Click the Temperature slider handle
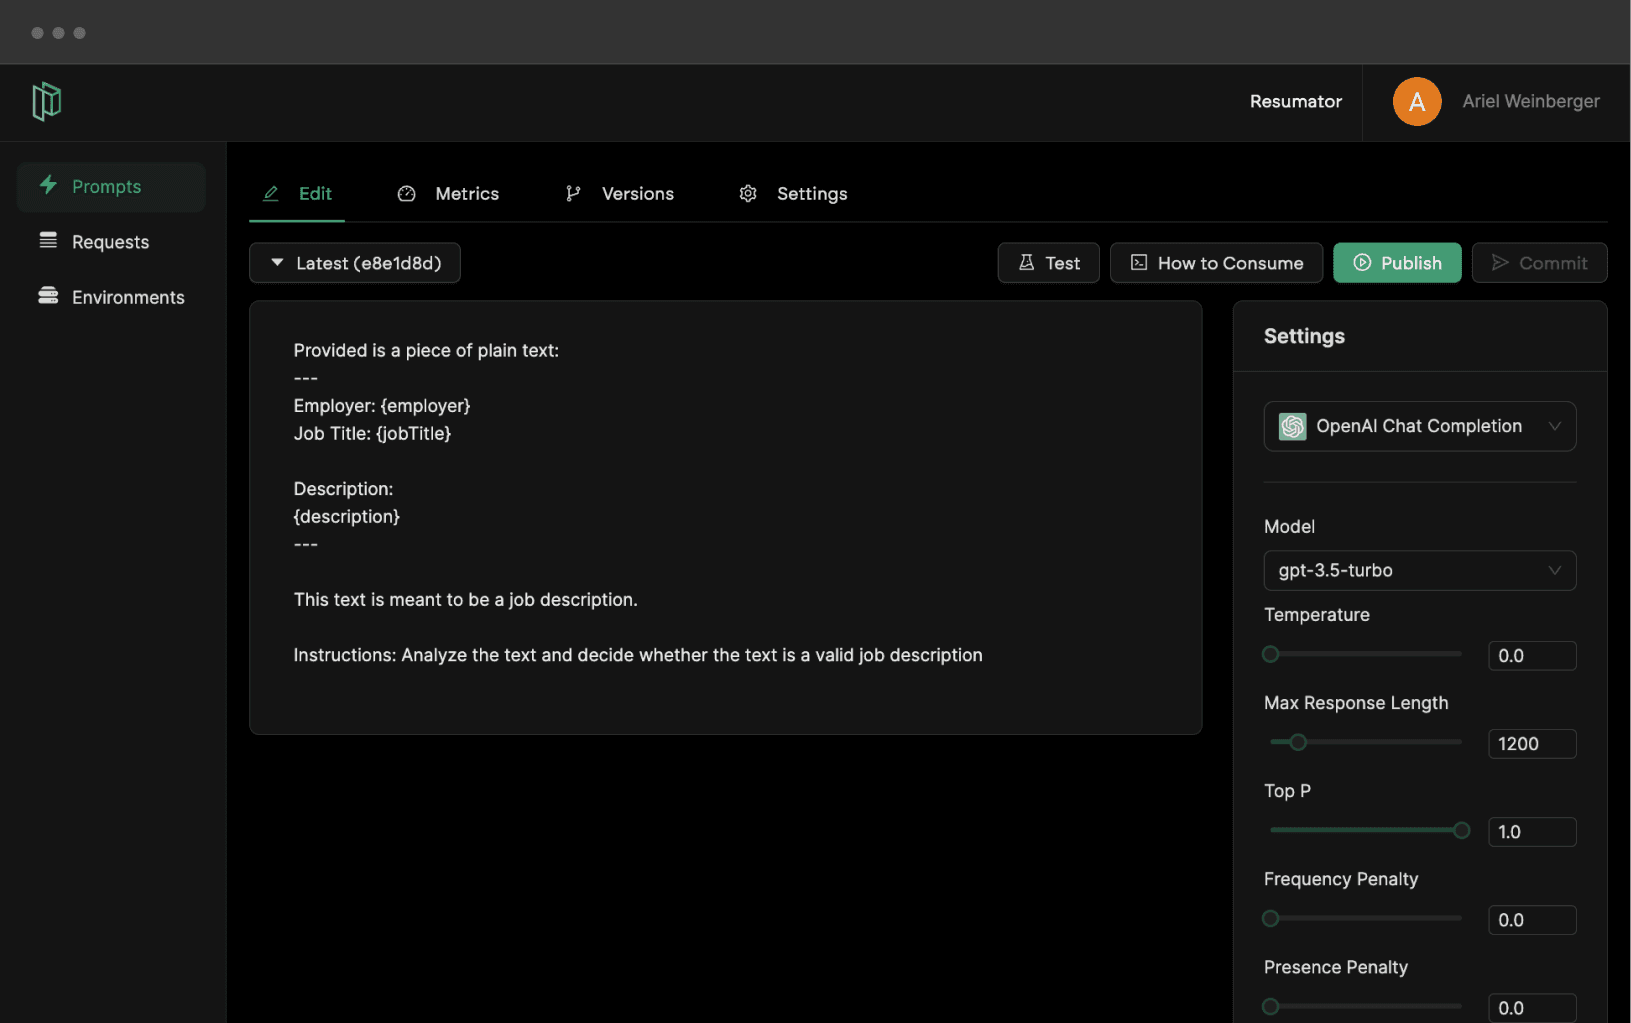This screenshot has width=1631, height=1023. click(x=1270, y=654)
